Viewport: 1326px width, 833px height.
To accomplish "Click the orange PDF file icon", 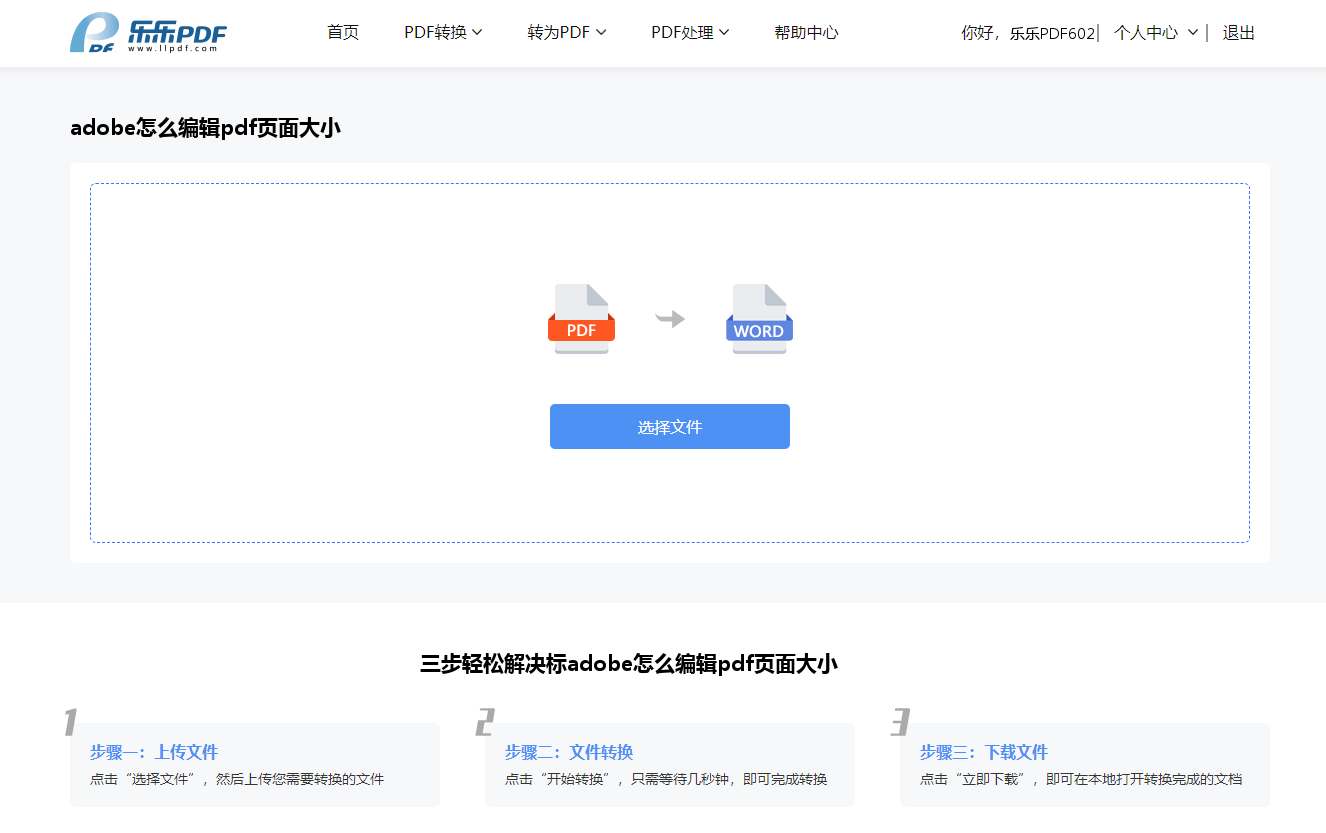I will 581,319.
